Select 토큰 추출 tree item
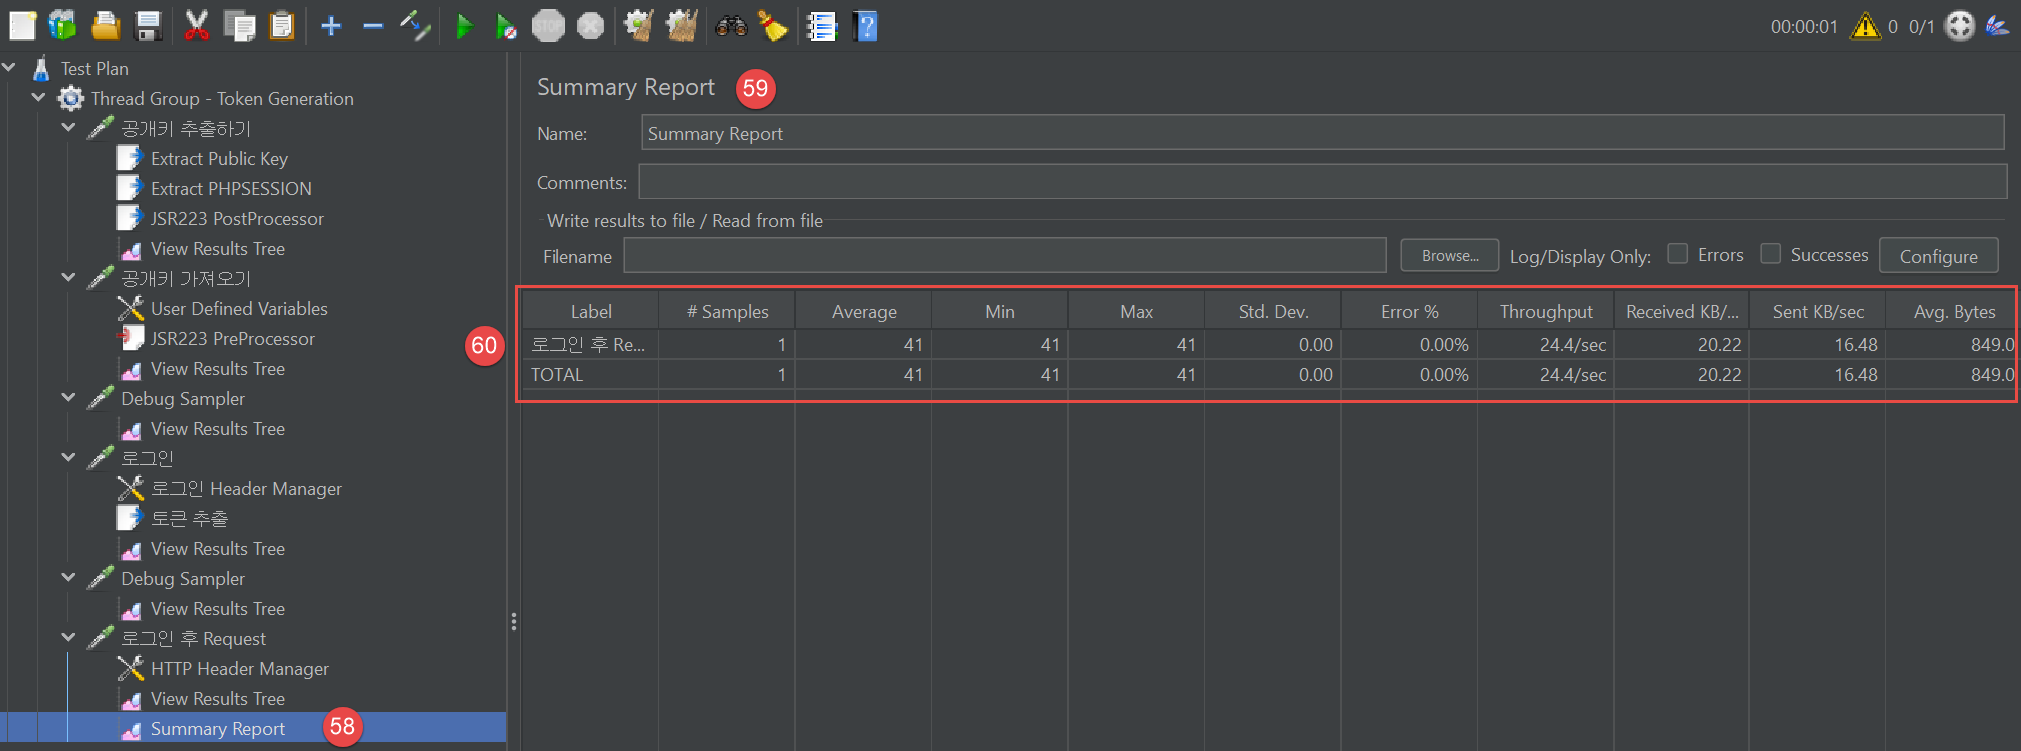 pyautogui.click(x=189, y=518)
